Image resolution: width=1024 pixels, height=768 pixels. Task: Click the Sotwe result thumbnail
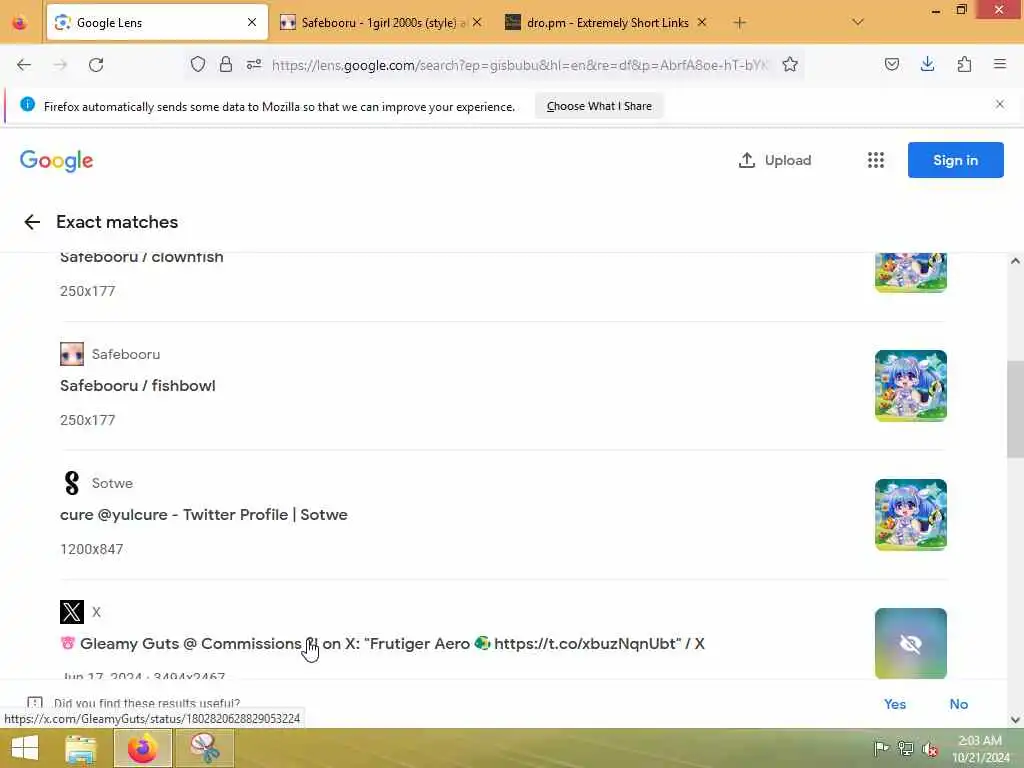pos(910,515)
